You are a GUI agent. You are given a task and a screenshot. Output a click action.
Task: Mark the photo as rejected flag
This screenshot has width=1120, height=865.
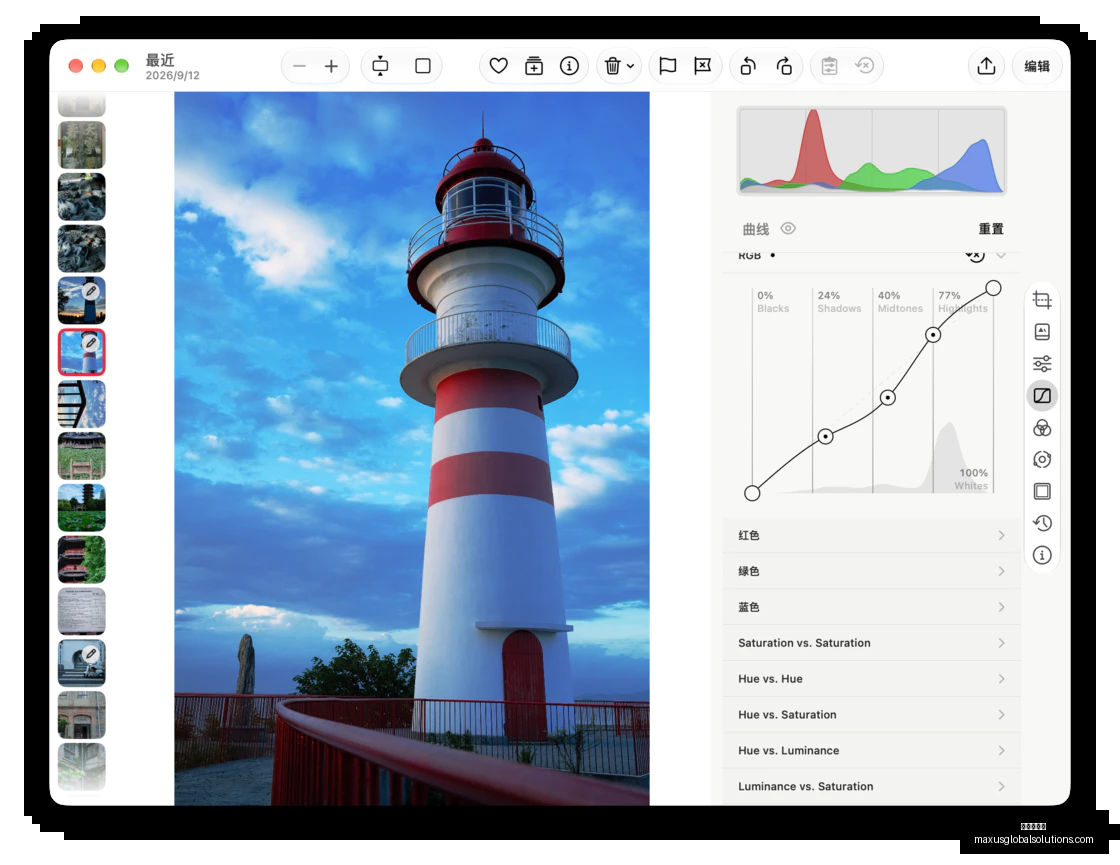[703, 66]
